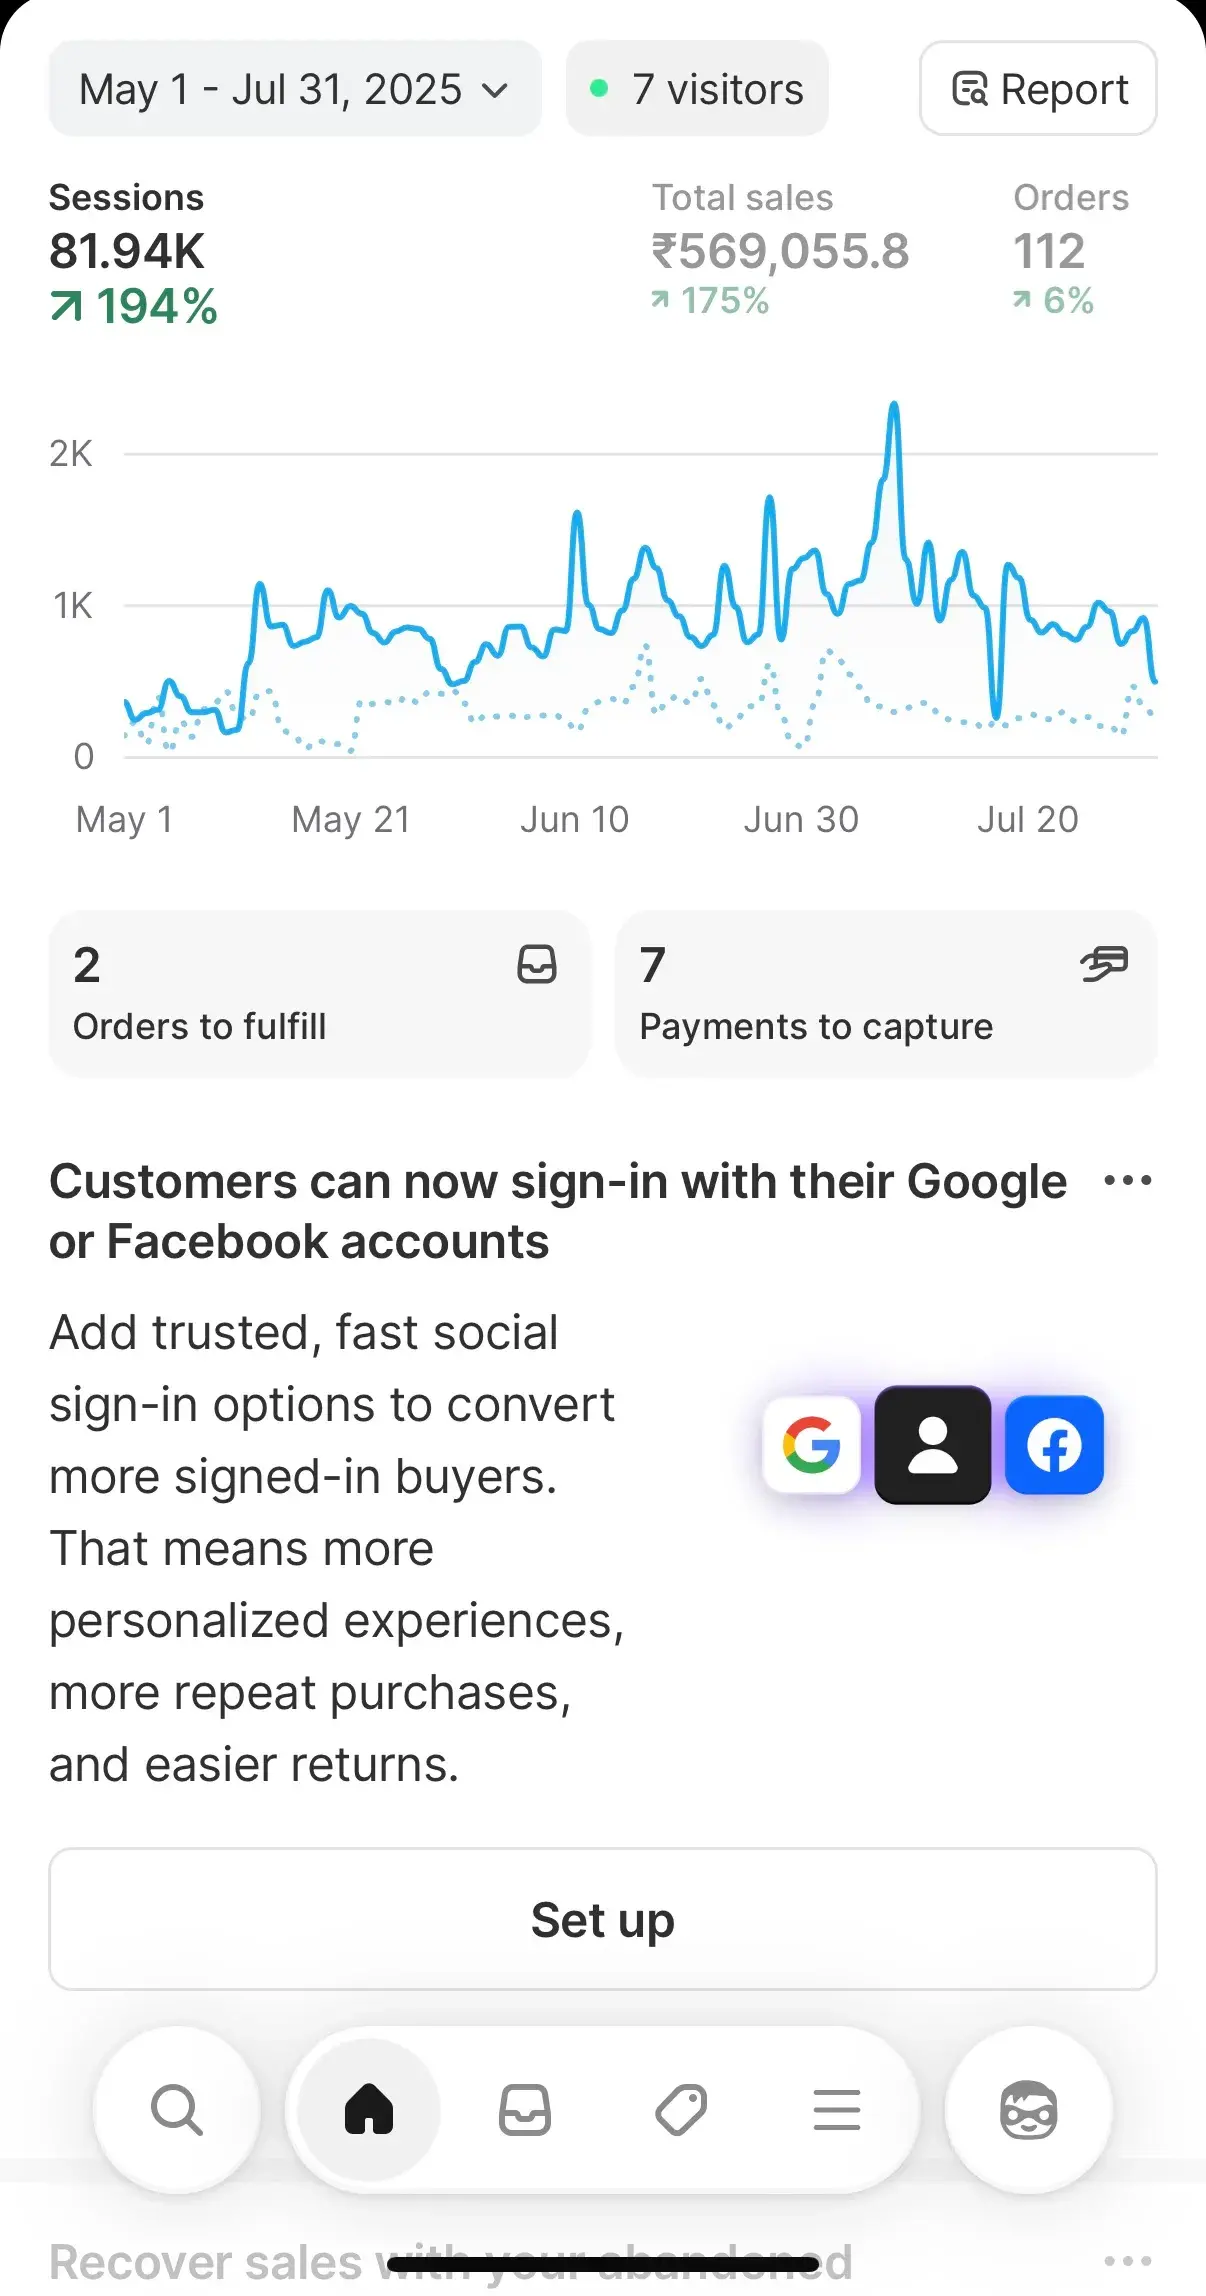Open the Orders to fulfill card

click(x=319, y=994)
